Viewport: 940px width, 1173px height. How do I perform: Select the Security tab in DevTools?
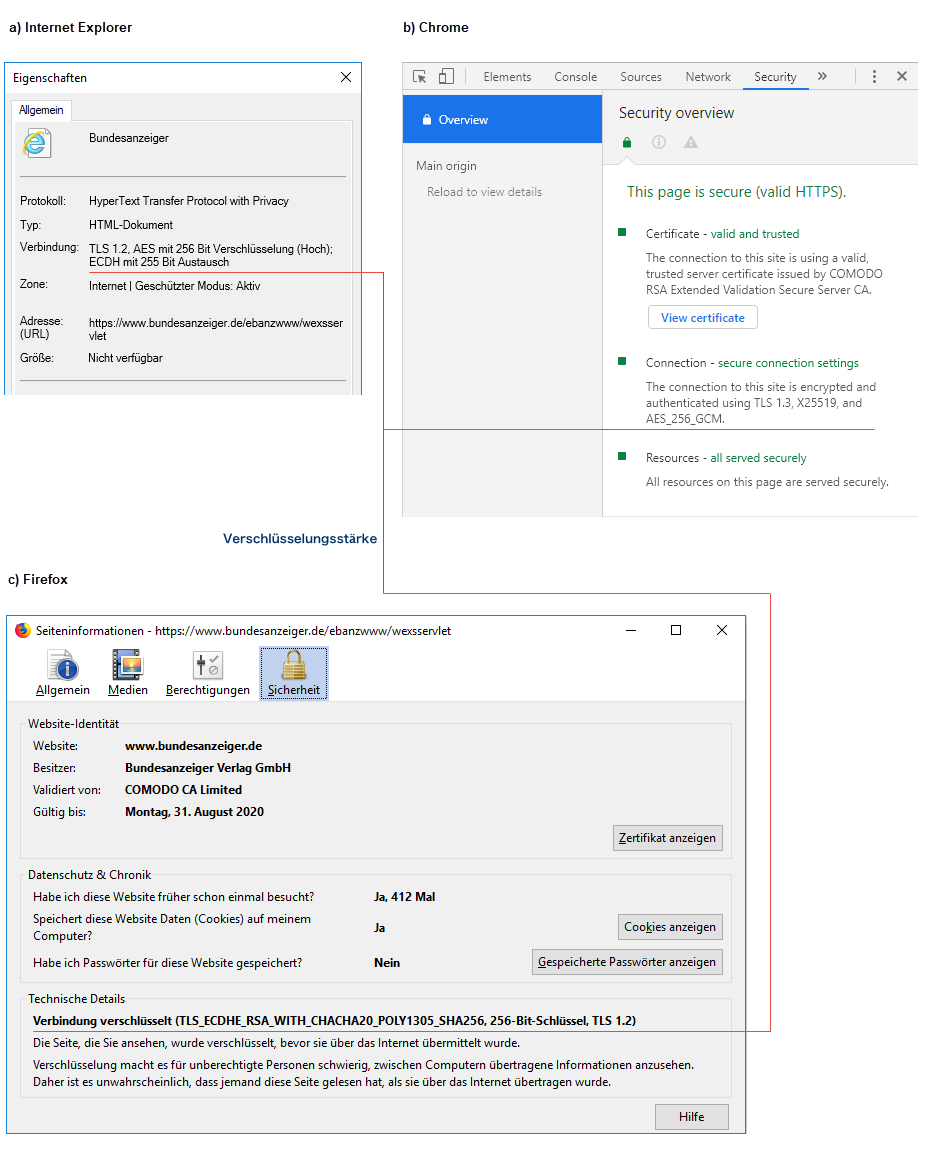coord(775,77)
